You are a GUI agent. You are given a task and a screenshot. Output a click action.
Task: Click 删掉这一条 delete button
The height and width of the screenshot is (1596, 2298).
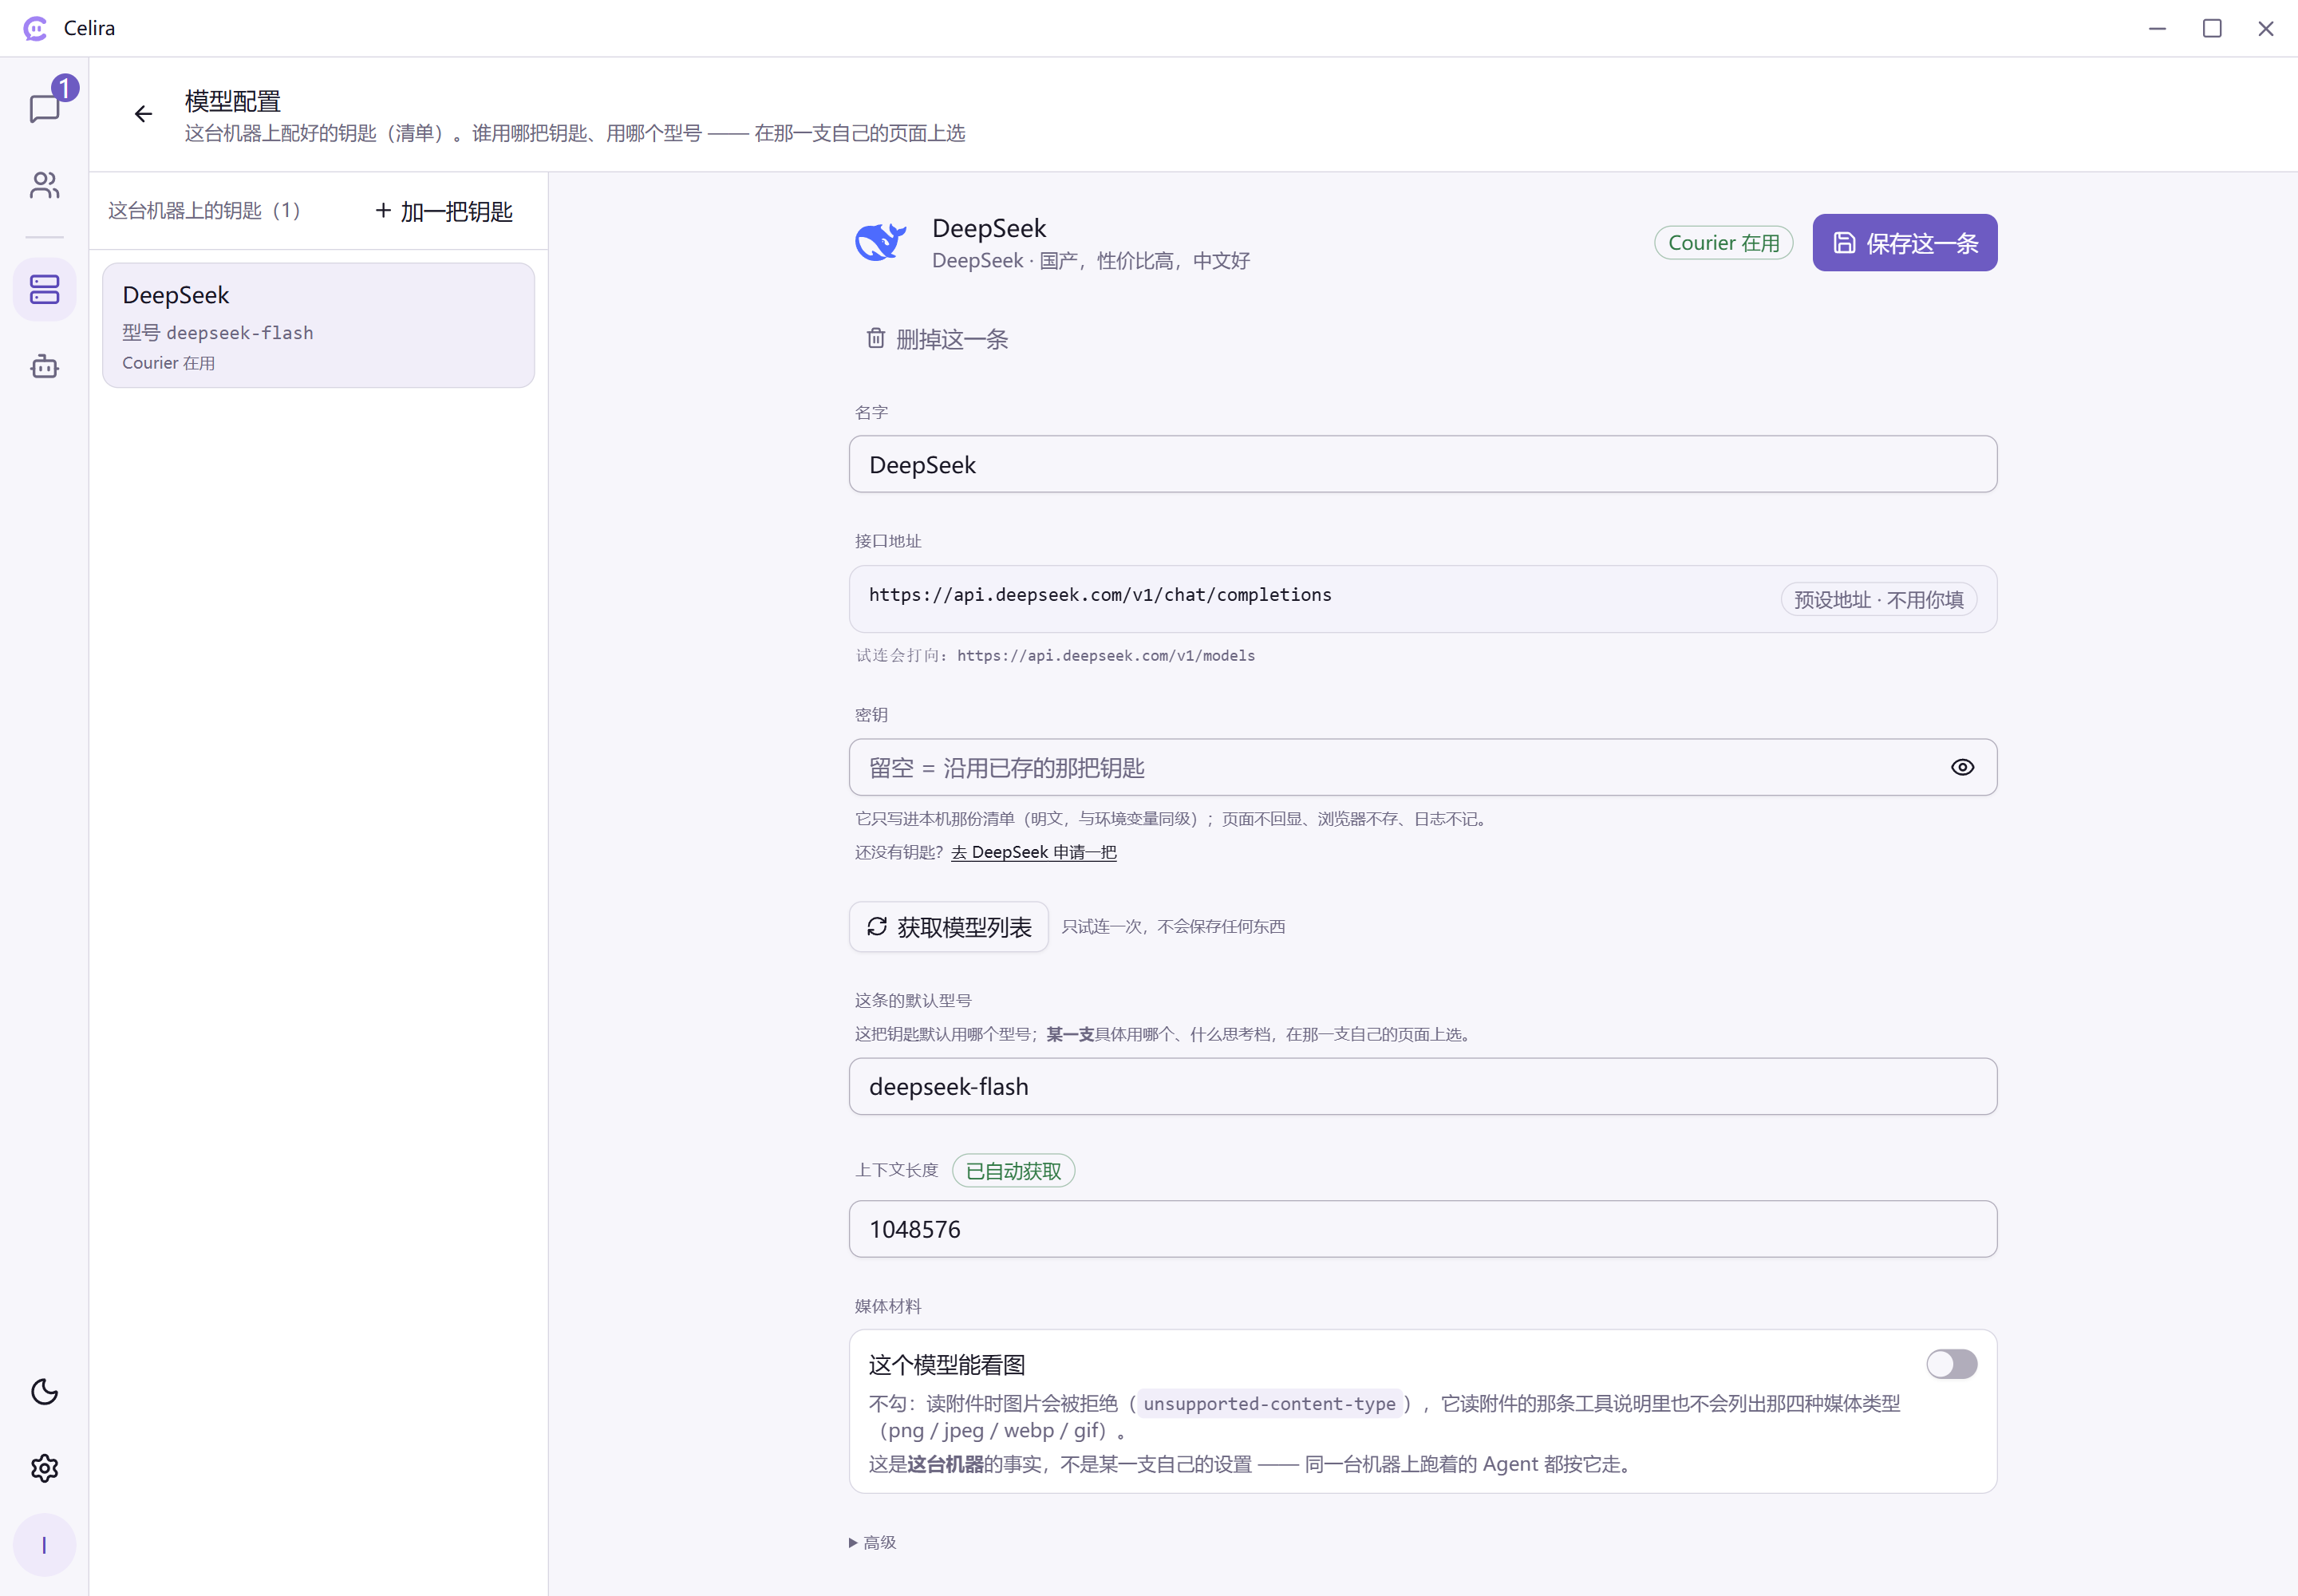[937, 339]
